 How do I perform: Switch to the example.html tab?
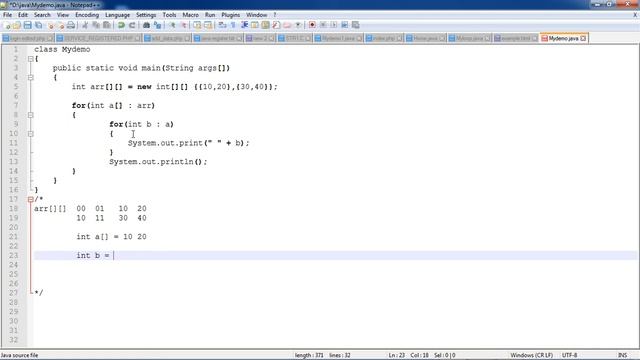coord(515,38)
